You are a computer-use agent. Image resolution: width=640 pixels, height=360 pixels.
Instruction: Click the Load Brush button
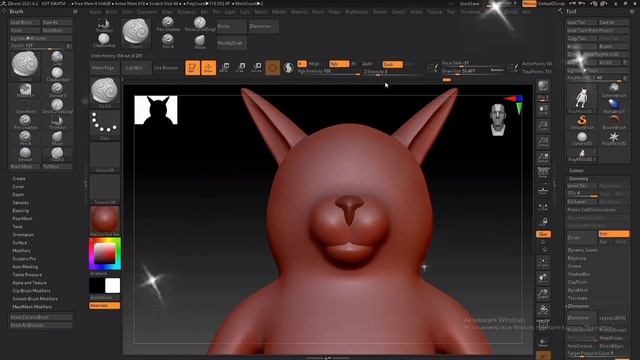tap(25, 22)
